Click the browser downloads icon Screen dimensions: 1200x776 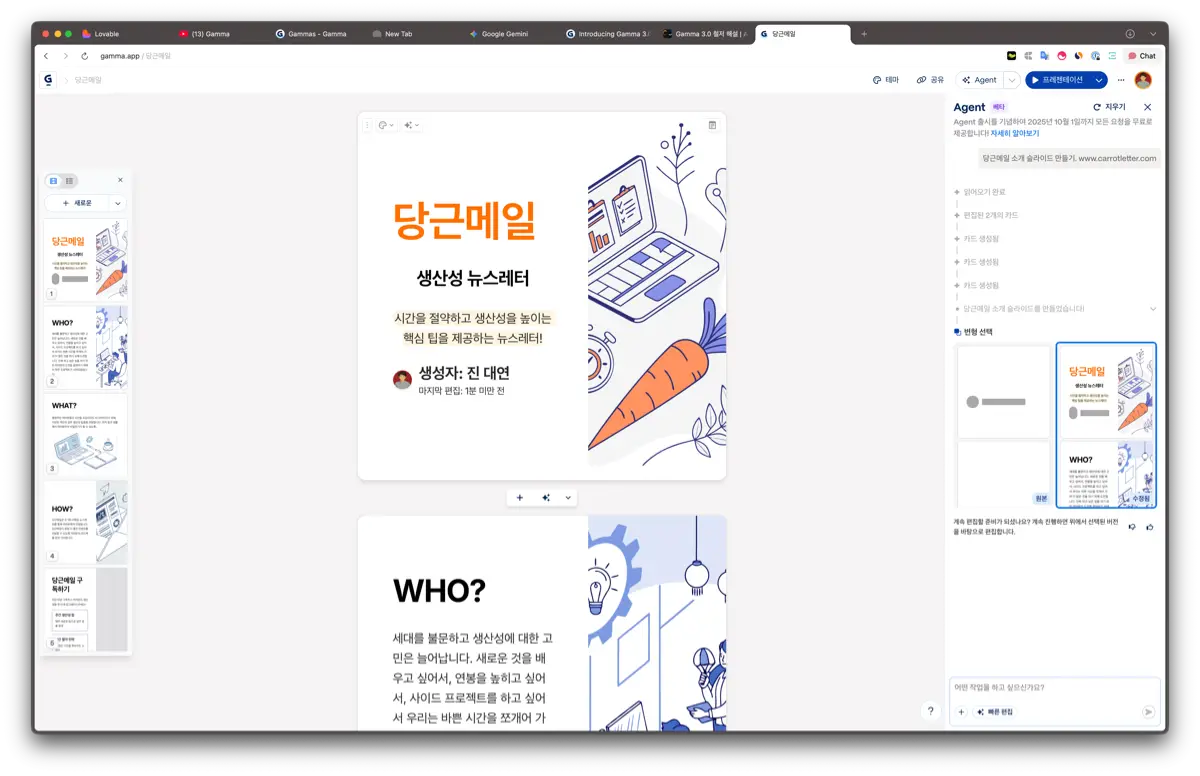click(1130, 34)
